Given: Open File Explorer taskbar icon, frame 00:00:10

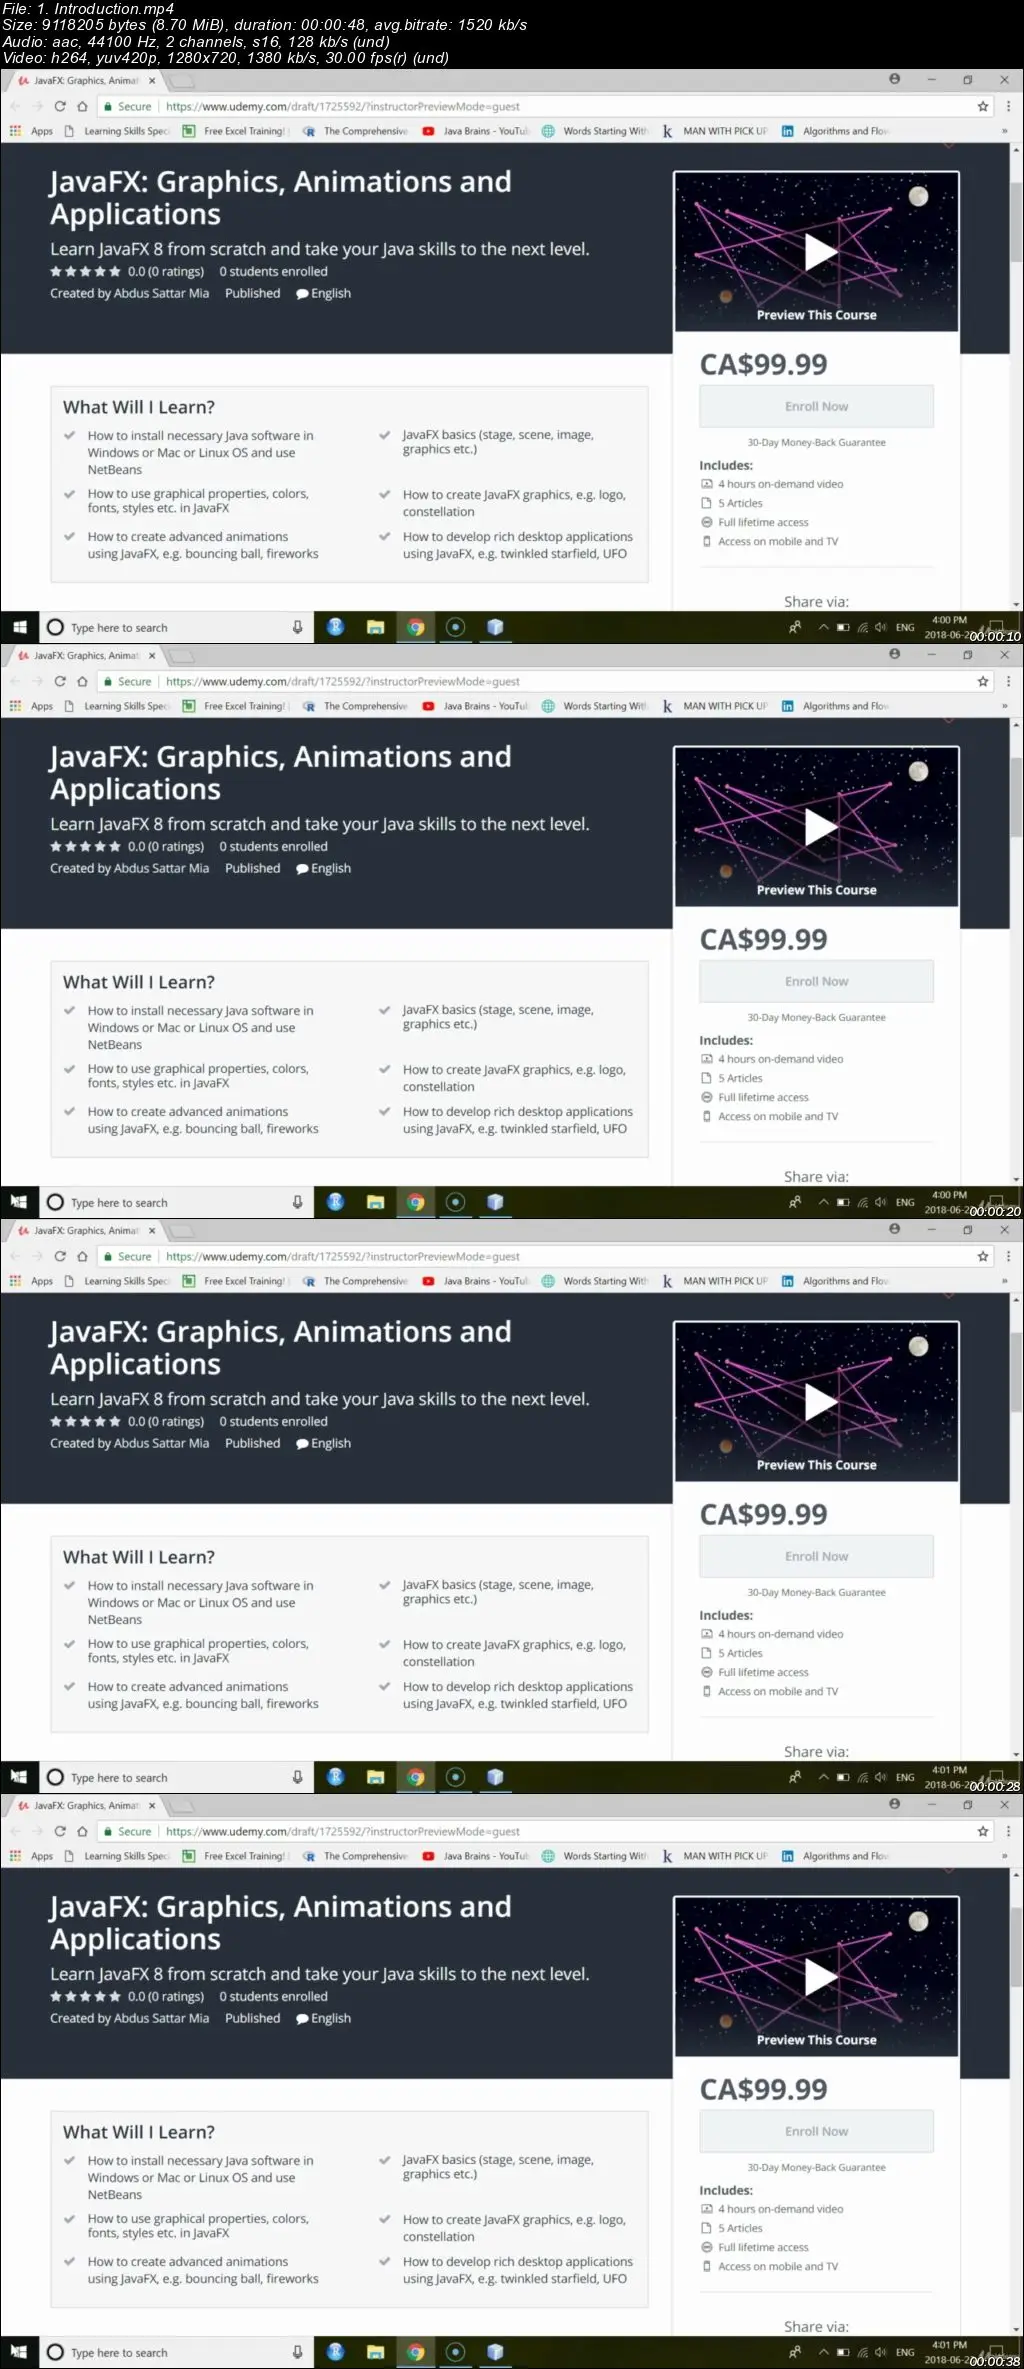Looking at the screenshot, I should (376, 627).
